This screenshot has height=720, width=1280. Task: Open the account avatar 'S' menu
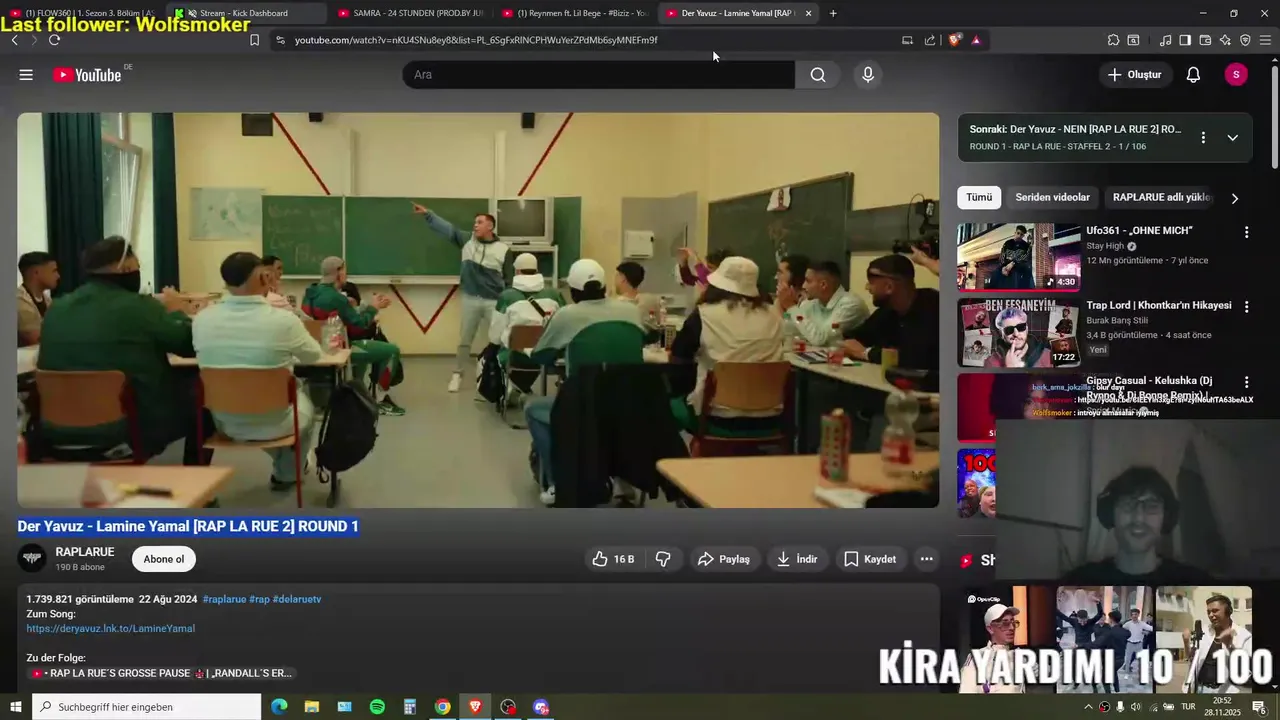[x=1236, y=75]
